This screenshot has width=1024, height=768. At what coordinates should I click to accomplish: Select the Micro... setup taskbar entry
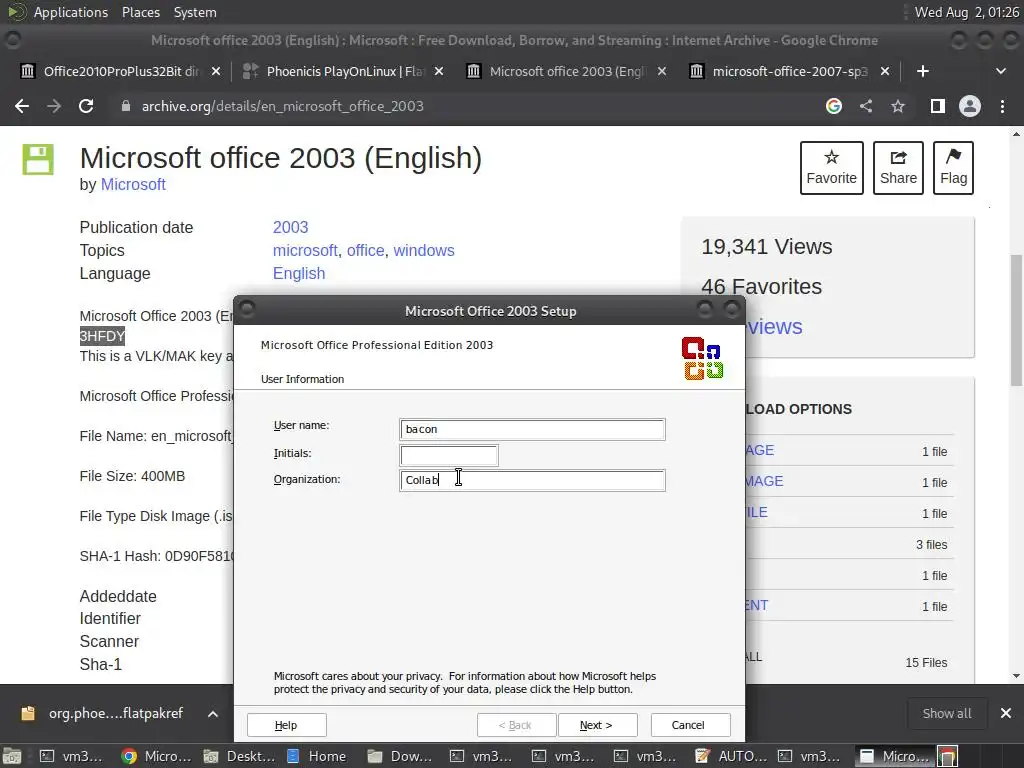point(895,756)
